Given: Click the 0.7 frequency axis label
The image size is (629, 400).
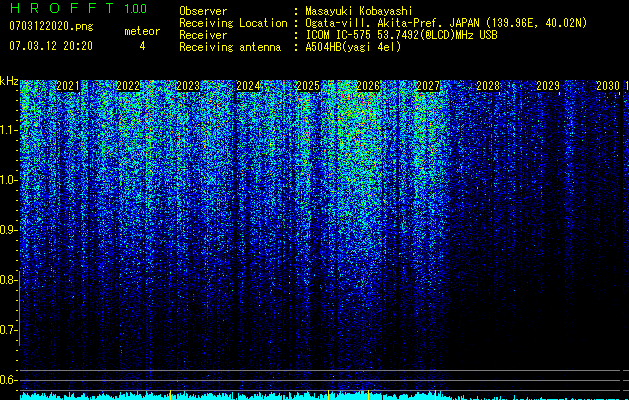Looking at the screenshot, I should (7, 330).
